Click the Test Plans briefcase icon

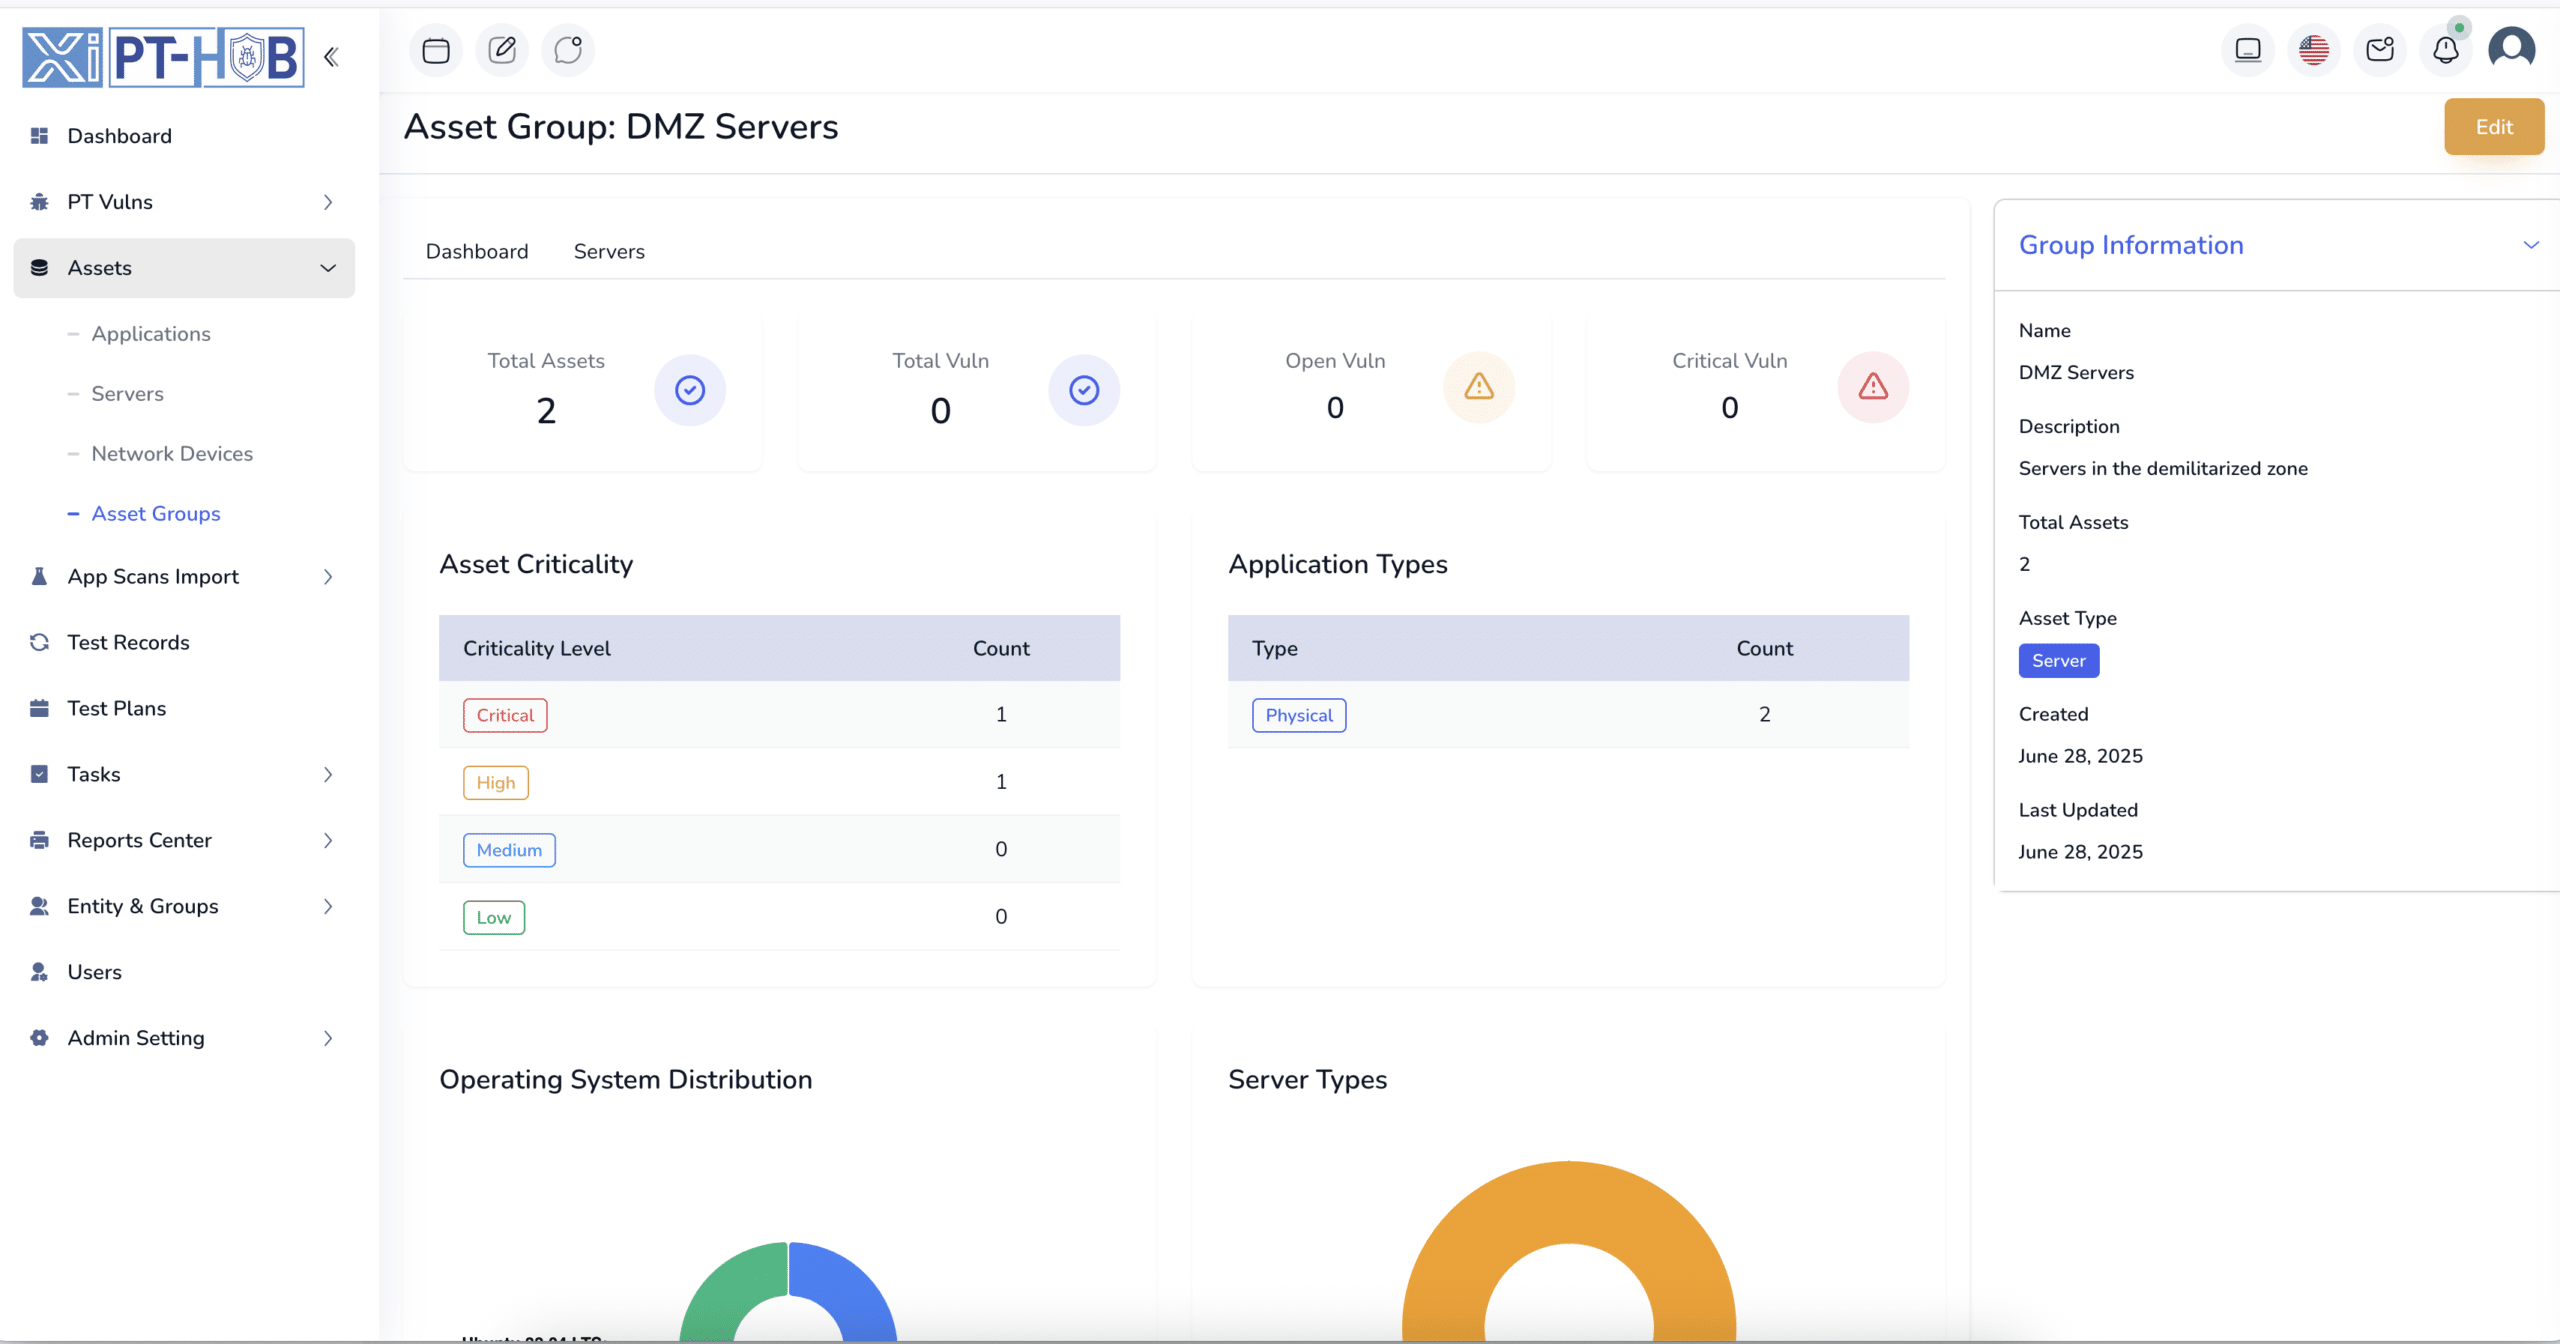(40, 709)
